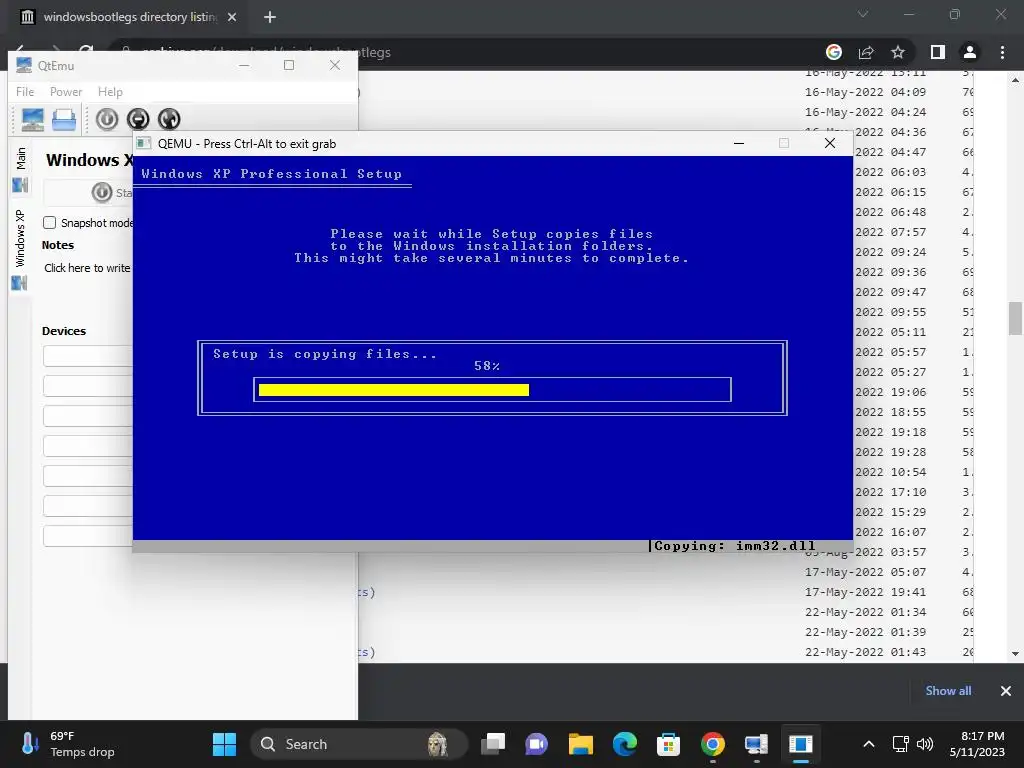
Task: Toggle Chrome side panel icon
Action: (938, 52)
